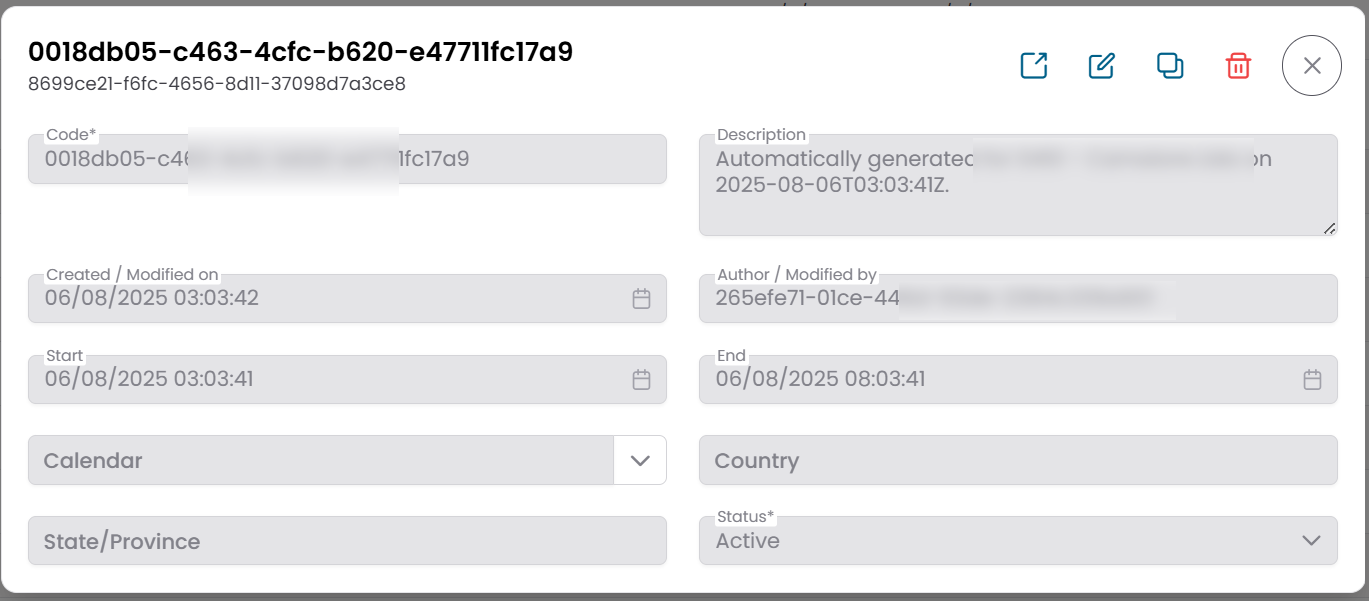The width and height of the screenshot is (1369, 601).
Task: Open the End date calendar picker
Action: (1312, 380)
